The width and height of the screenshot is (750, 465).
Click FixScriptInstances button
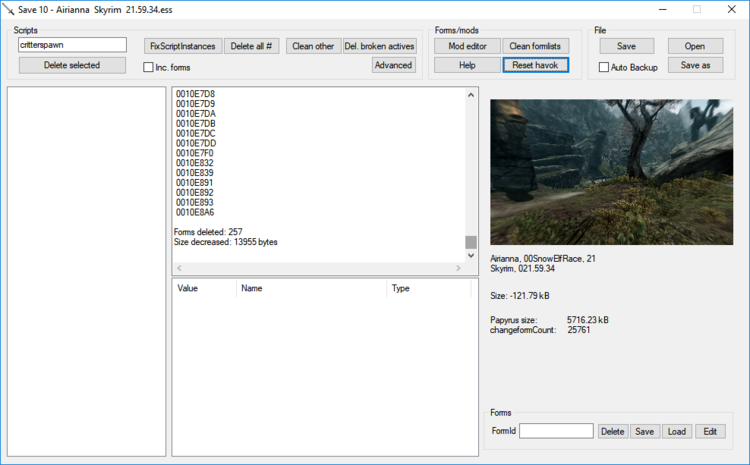(x=183, y=46)
